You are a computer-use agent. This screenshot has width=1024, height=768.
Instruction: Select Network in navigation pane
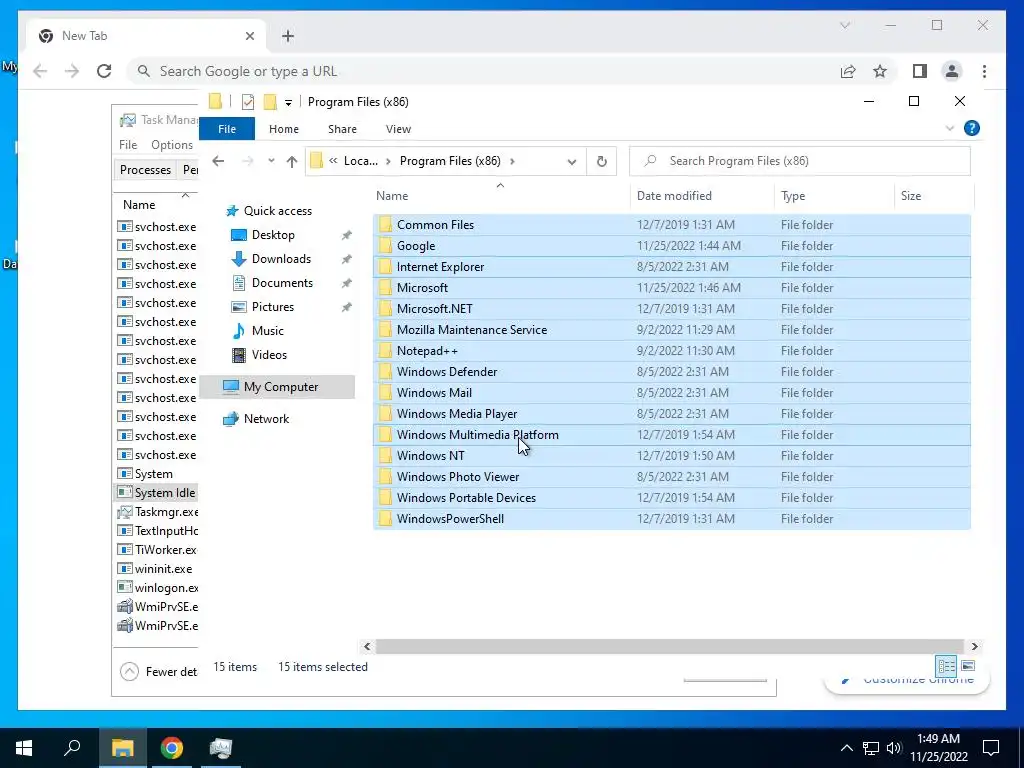pos(266,419)
